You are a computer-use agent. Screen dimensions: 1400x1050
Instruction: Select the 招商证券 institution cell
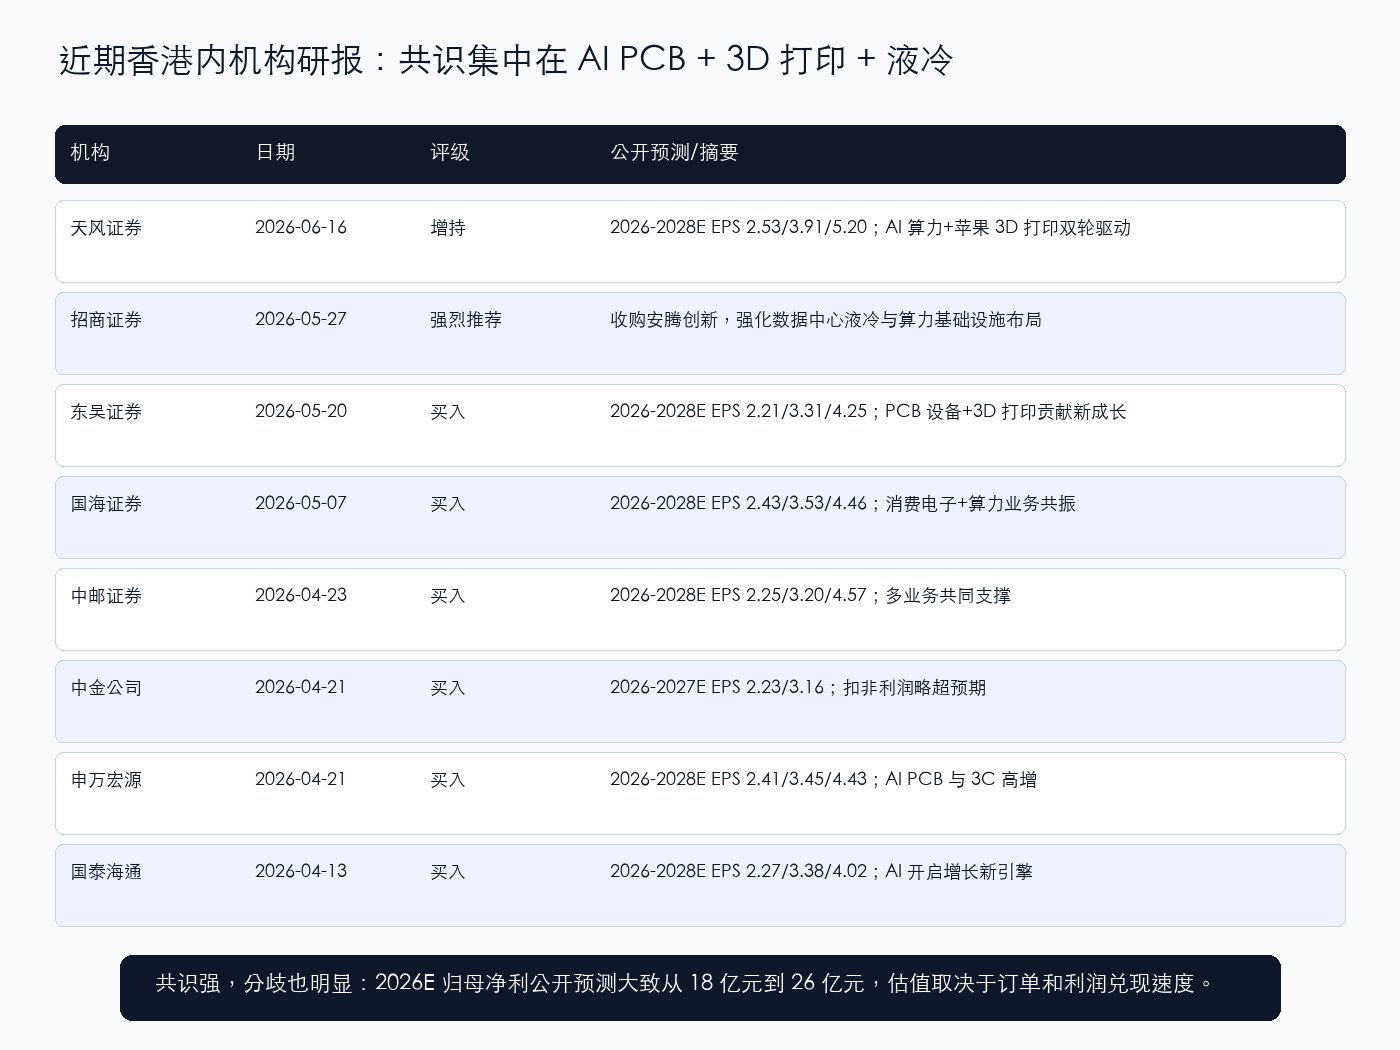pyautogui.click(x=106, y=320)
